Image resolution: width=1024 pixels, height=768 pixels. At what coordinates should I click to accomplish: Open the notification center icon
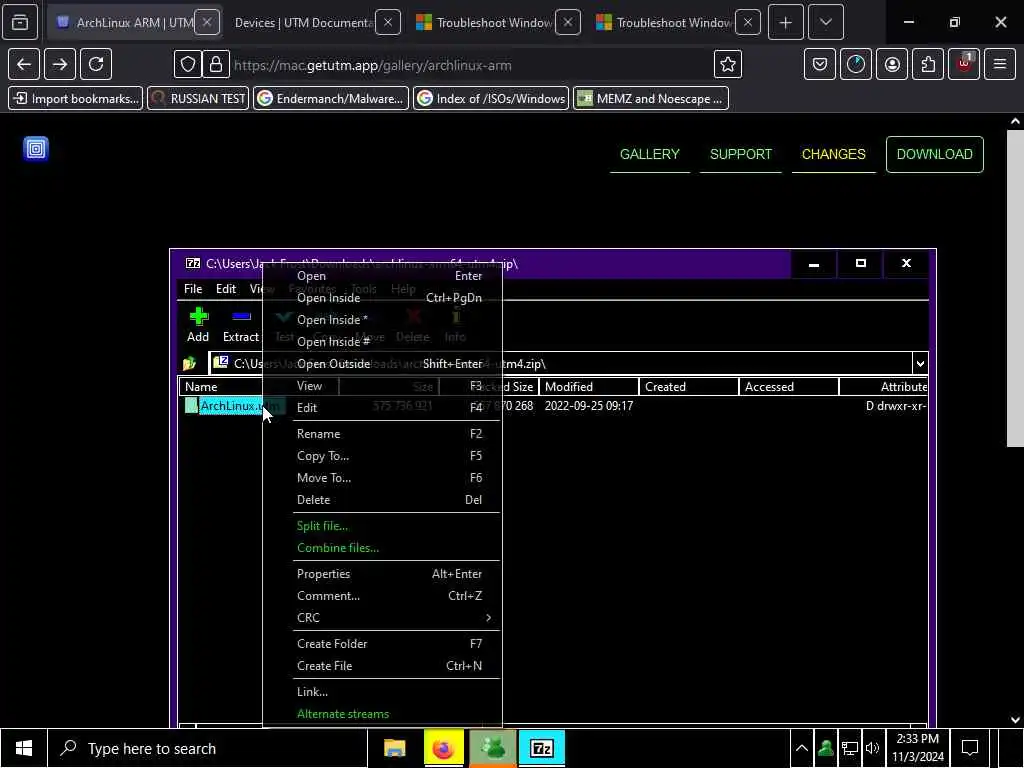[x=970, y=748]
